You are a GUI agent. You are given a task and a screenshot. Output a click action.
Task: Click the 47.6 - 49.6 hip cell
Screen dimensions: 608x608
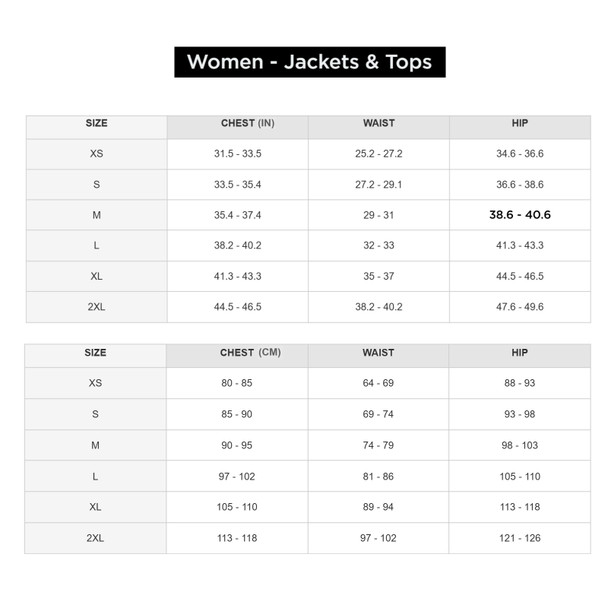point(519,307)
